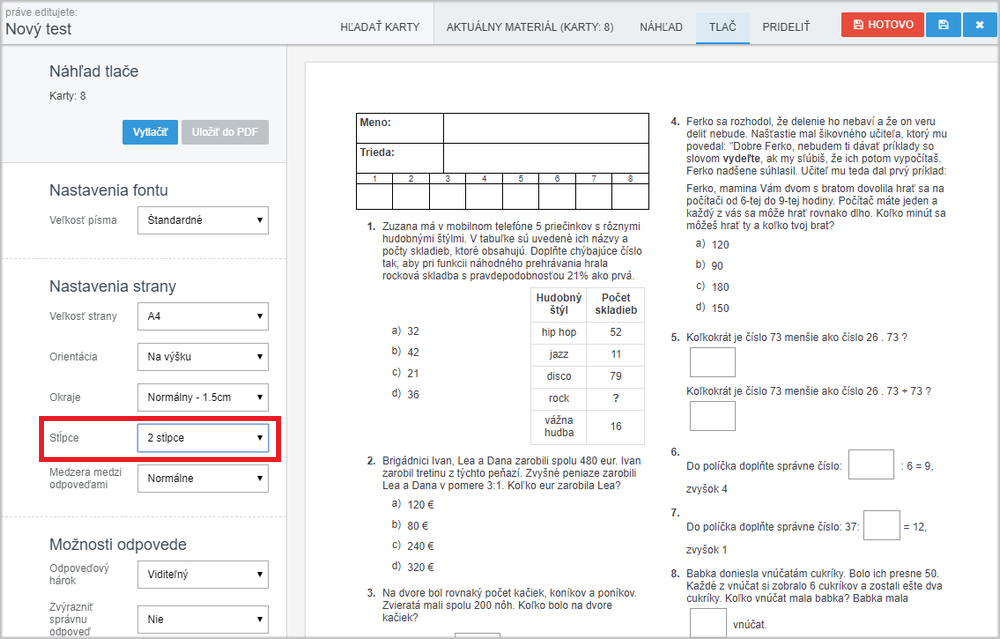Go to the PRIDELIŤ tab
Screen dimensions: 1000x639
point(786,27)
